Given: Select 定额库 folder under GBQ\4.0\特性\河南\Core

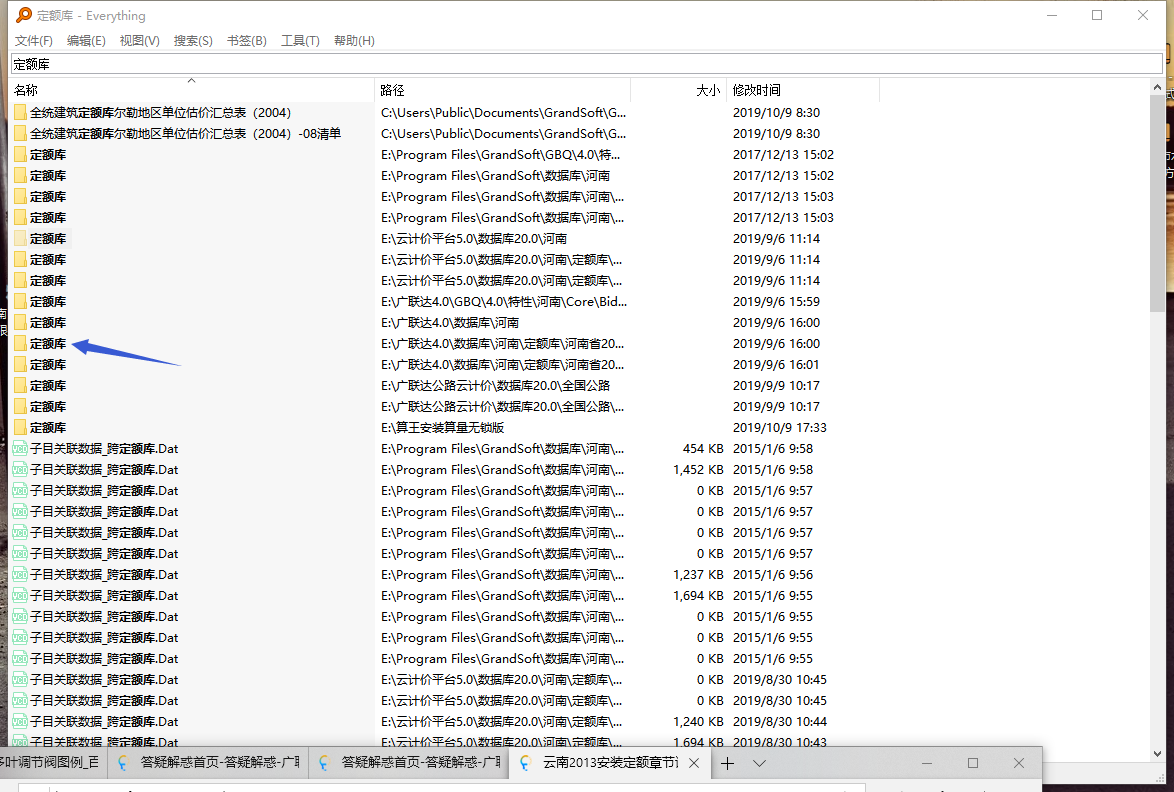Looking at the screenshot, I should coord(48,301).
